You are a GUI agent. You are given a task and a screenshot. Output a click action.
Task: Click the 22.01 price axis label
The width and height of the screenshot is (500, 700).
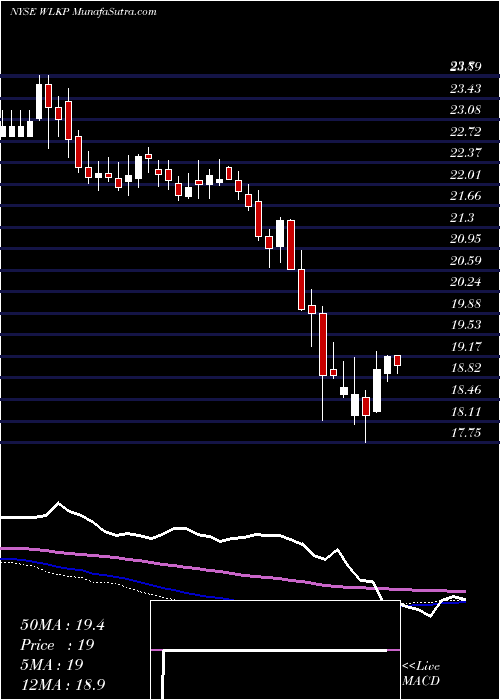coord(466,175)
